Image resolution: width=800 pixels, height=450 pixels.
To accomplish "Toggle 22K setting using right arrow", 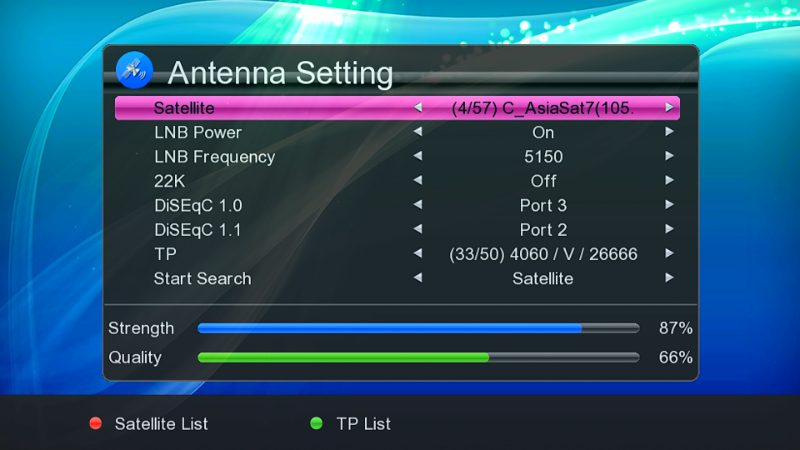I will click(669, 181).
